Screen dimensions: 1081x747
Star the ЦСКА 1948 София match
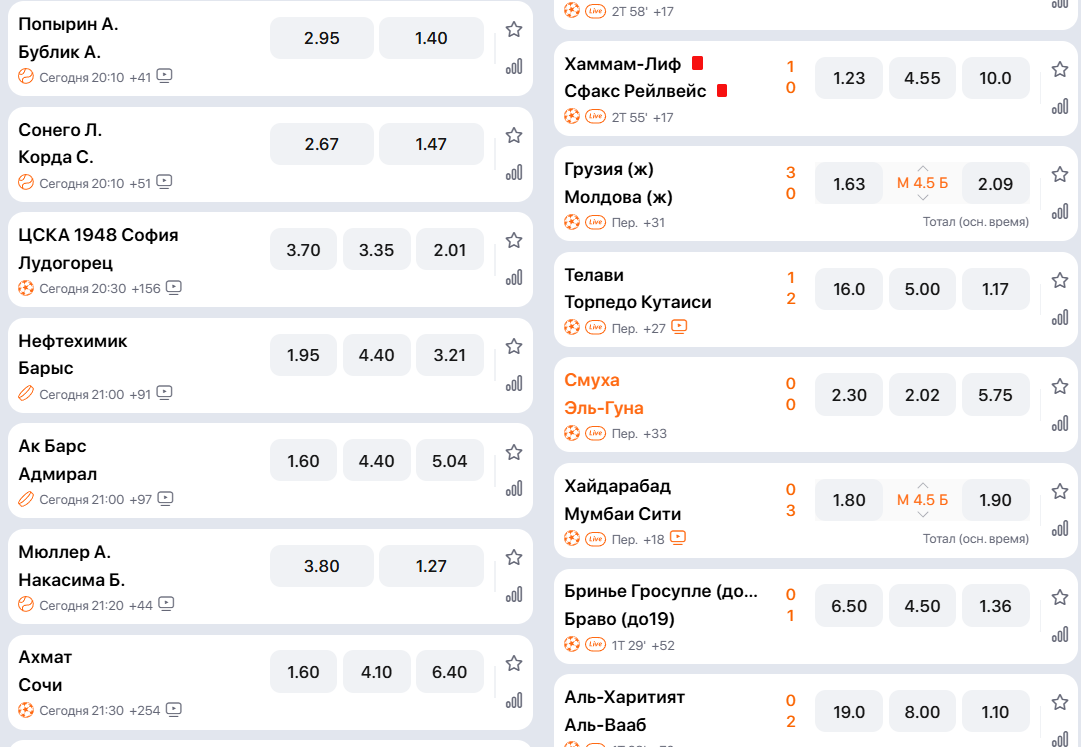click(x=514, y=241)
